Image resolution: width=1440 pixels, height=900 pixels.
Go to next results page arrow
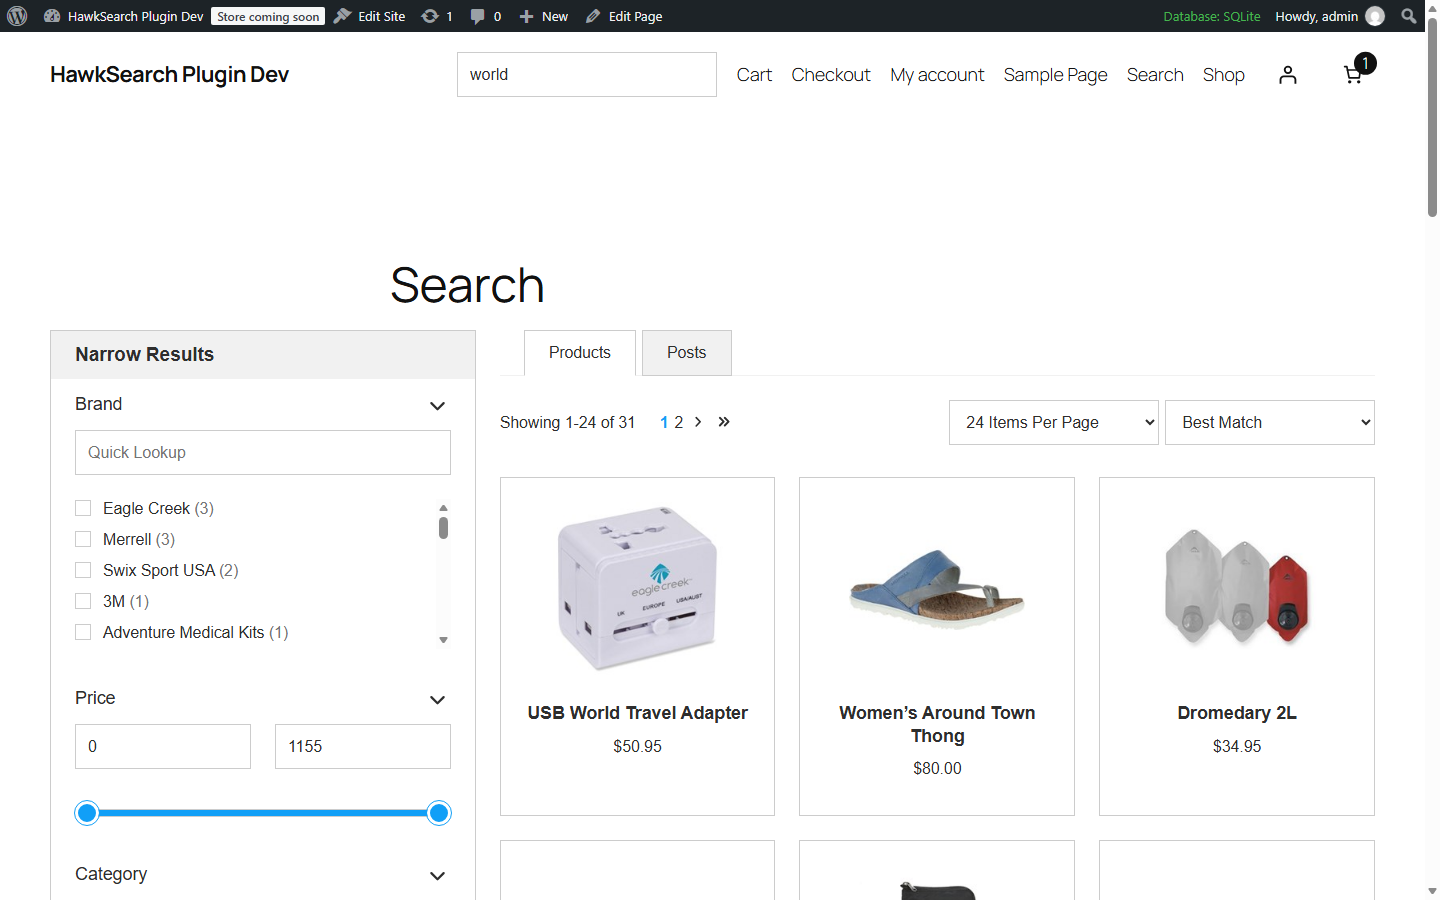coord(698,422)
